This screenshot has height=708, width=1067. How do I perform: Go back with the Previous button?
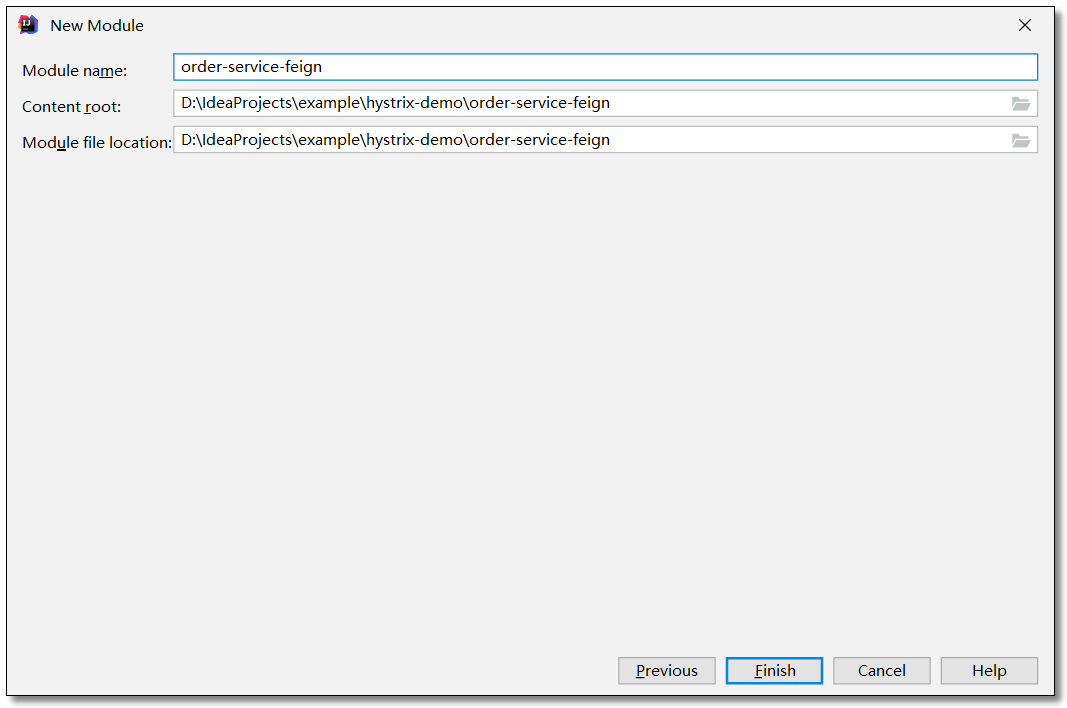click(666, 671)
